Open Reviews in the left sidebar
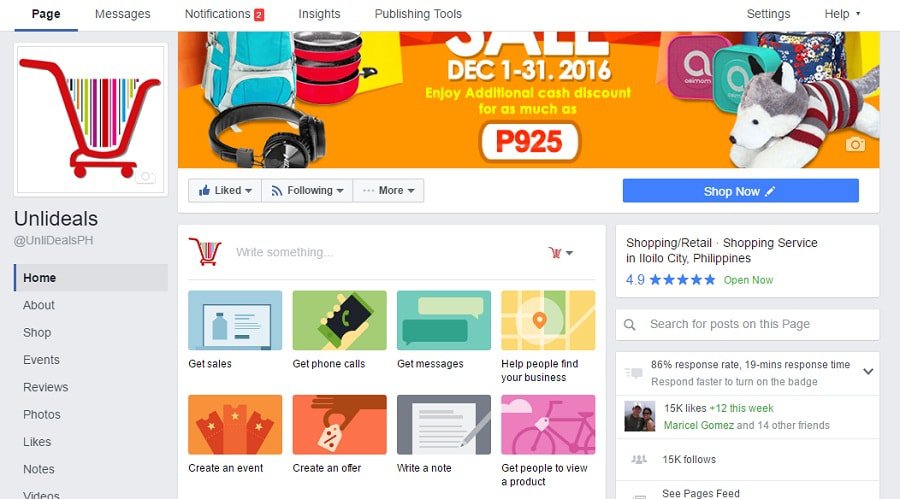The height and width of the screenshot is (499, 900). [x=46, y=387]
